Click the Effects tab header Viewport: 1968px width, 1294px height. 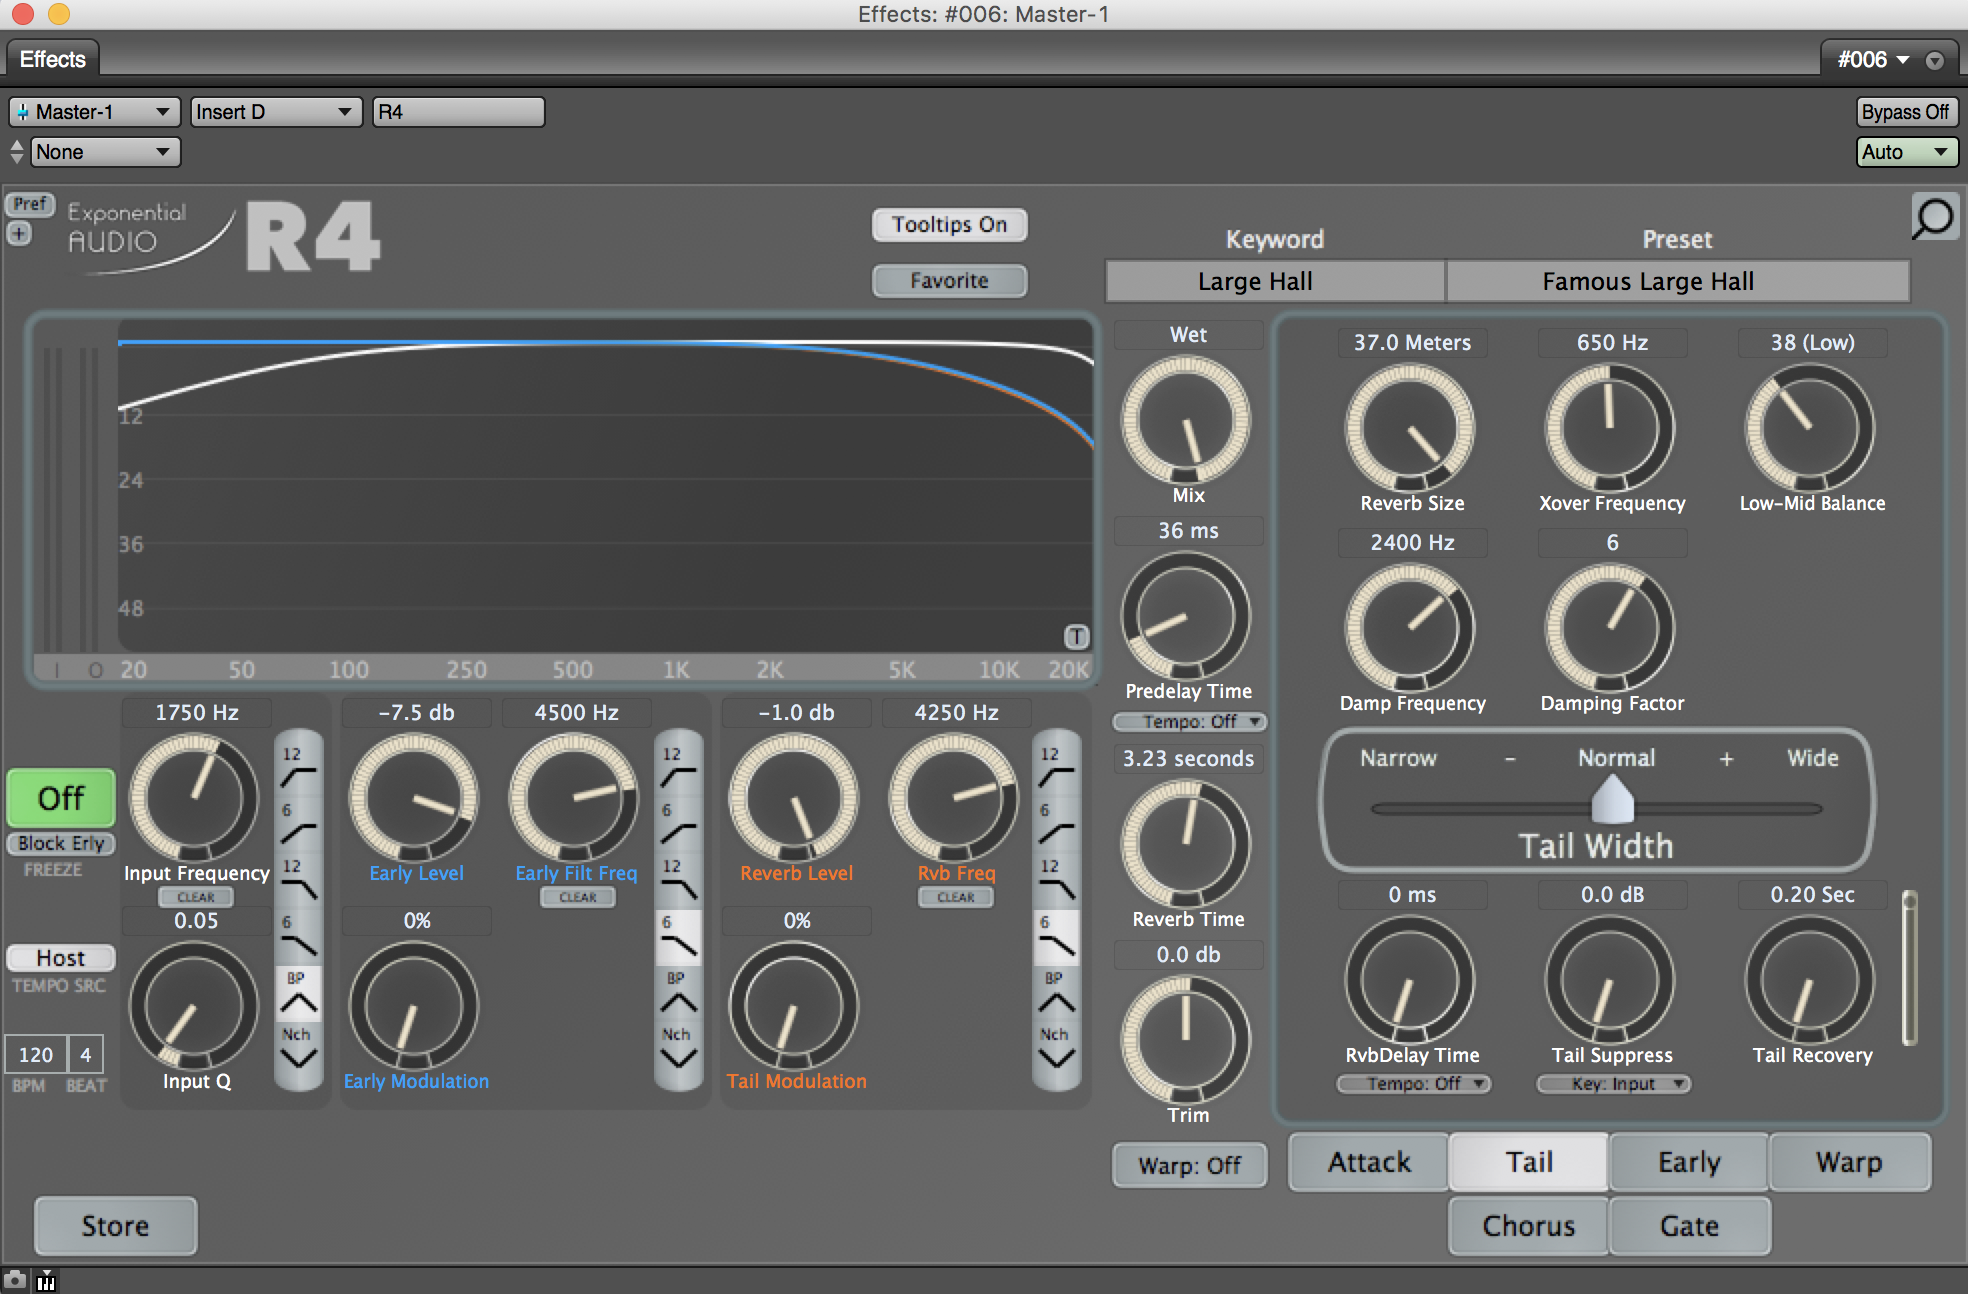click(53, 59)
